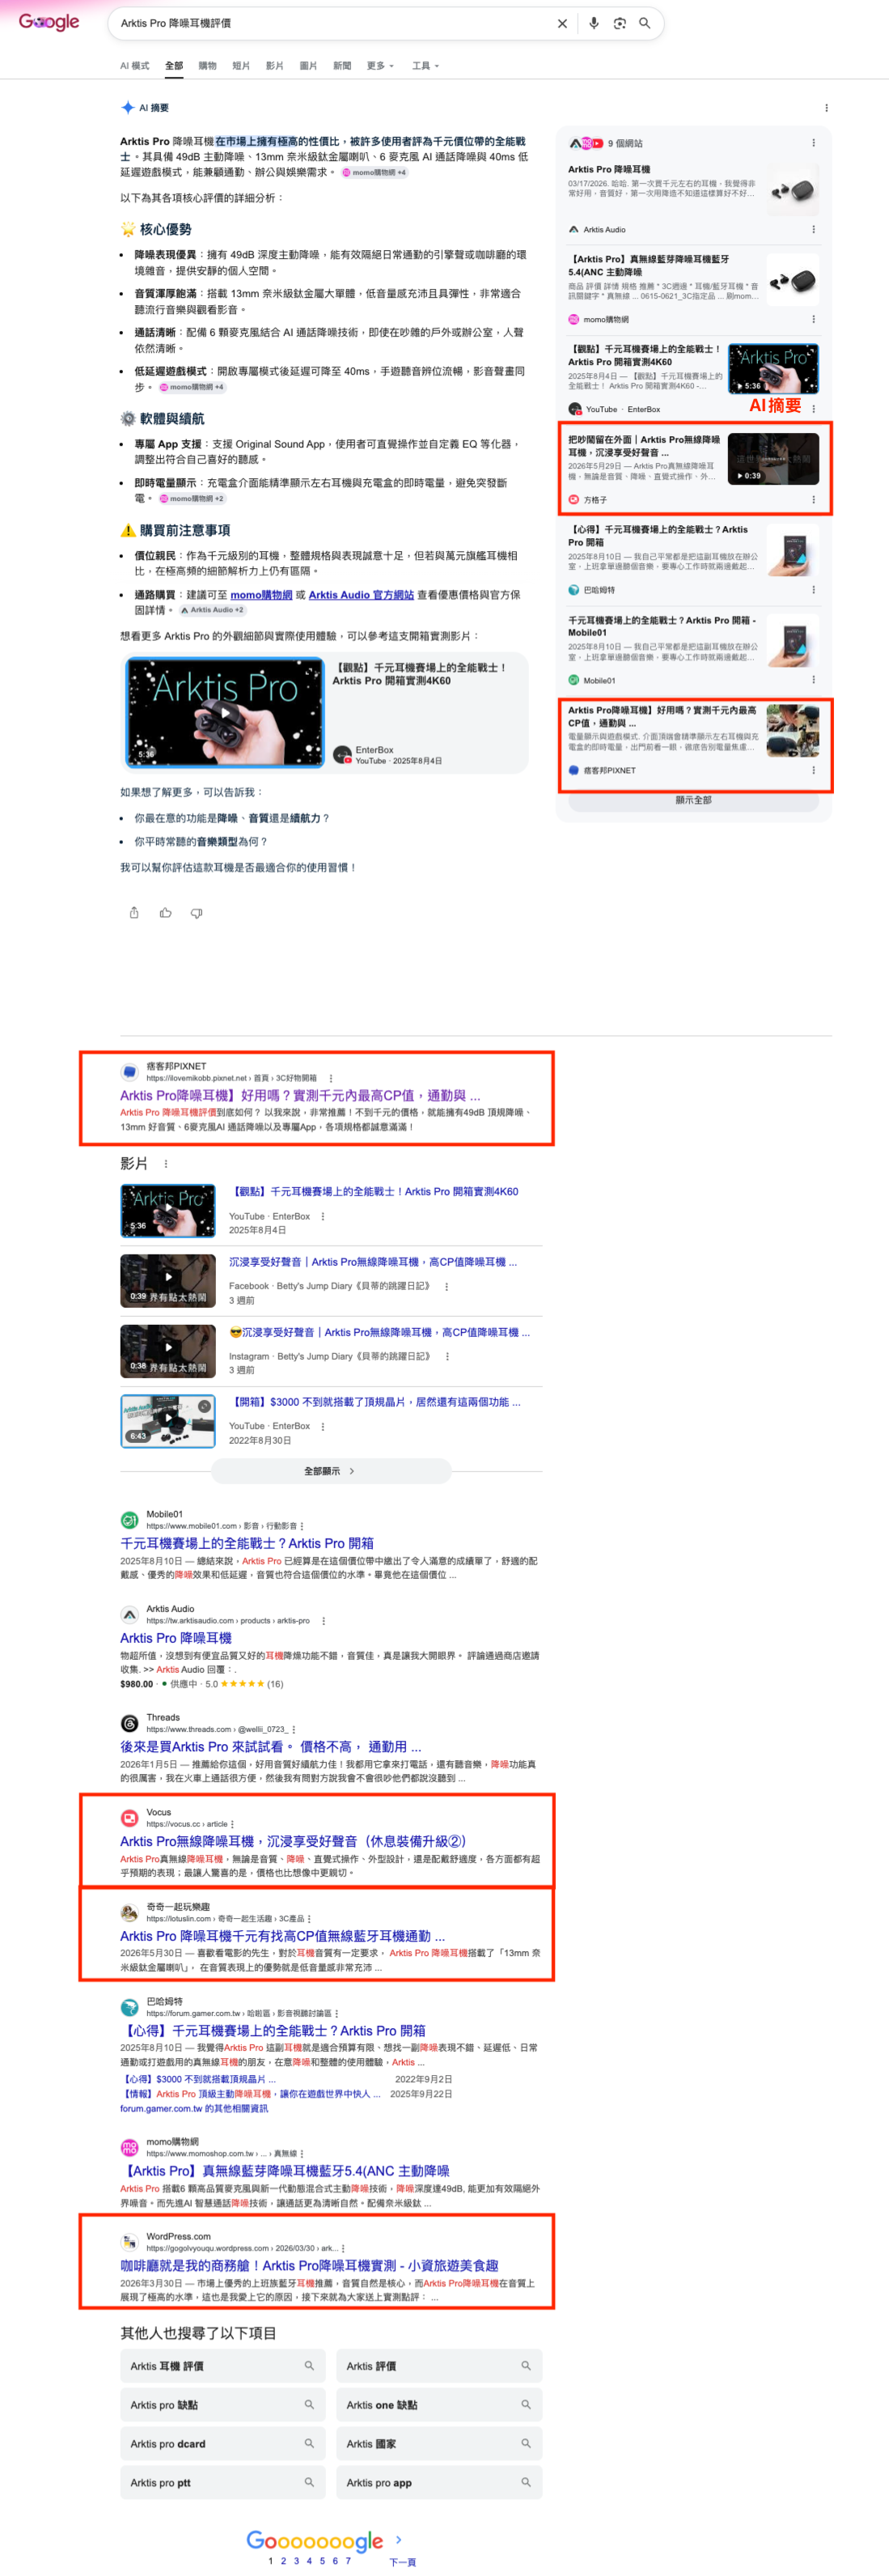
Task: Open the PIXNET result 好用嗎？實測千元內最高CP值
Action: coord(300,1095)
